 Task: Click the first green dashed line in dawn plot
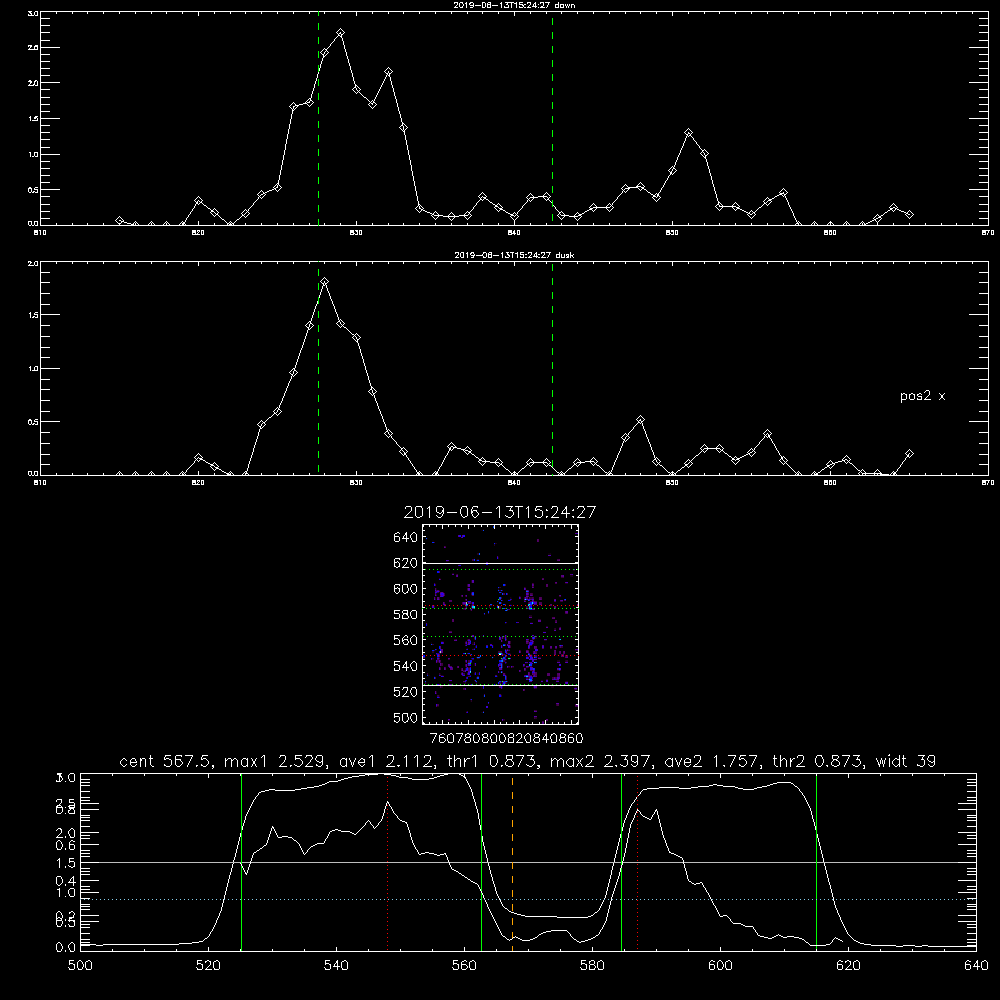[318, 121]
